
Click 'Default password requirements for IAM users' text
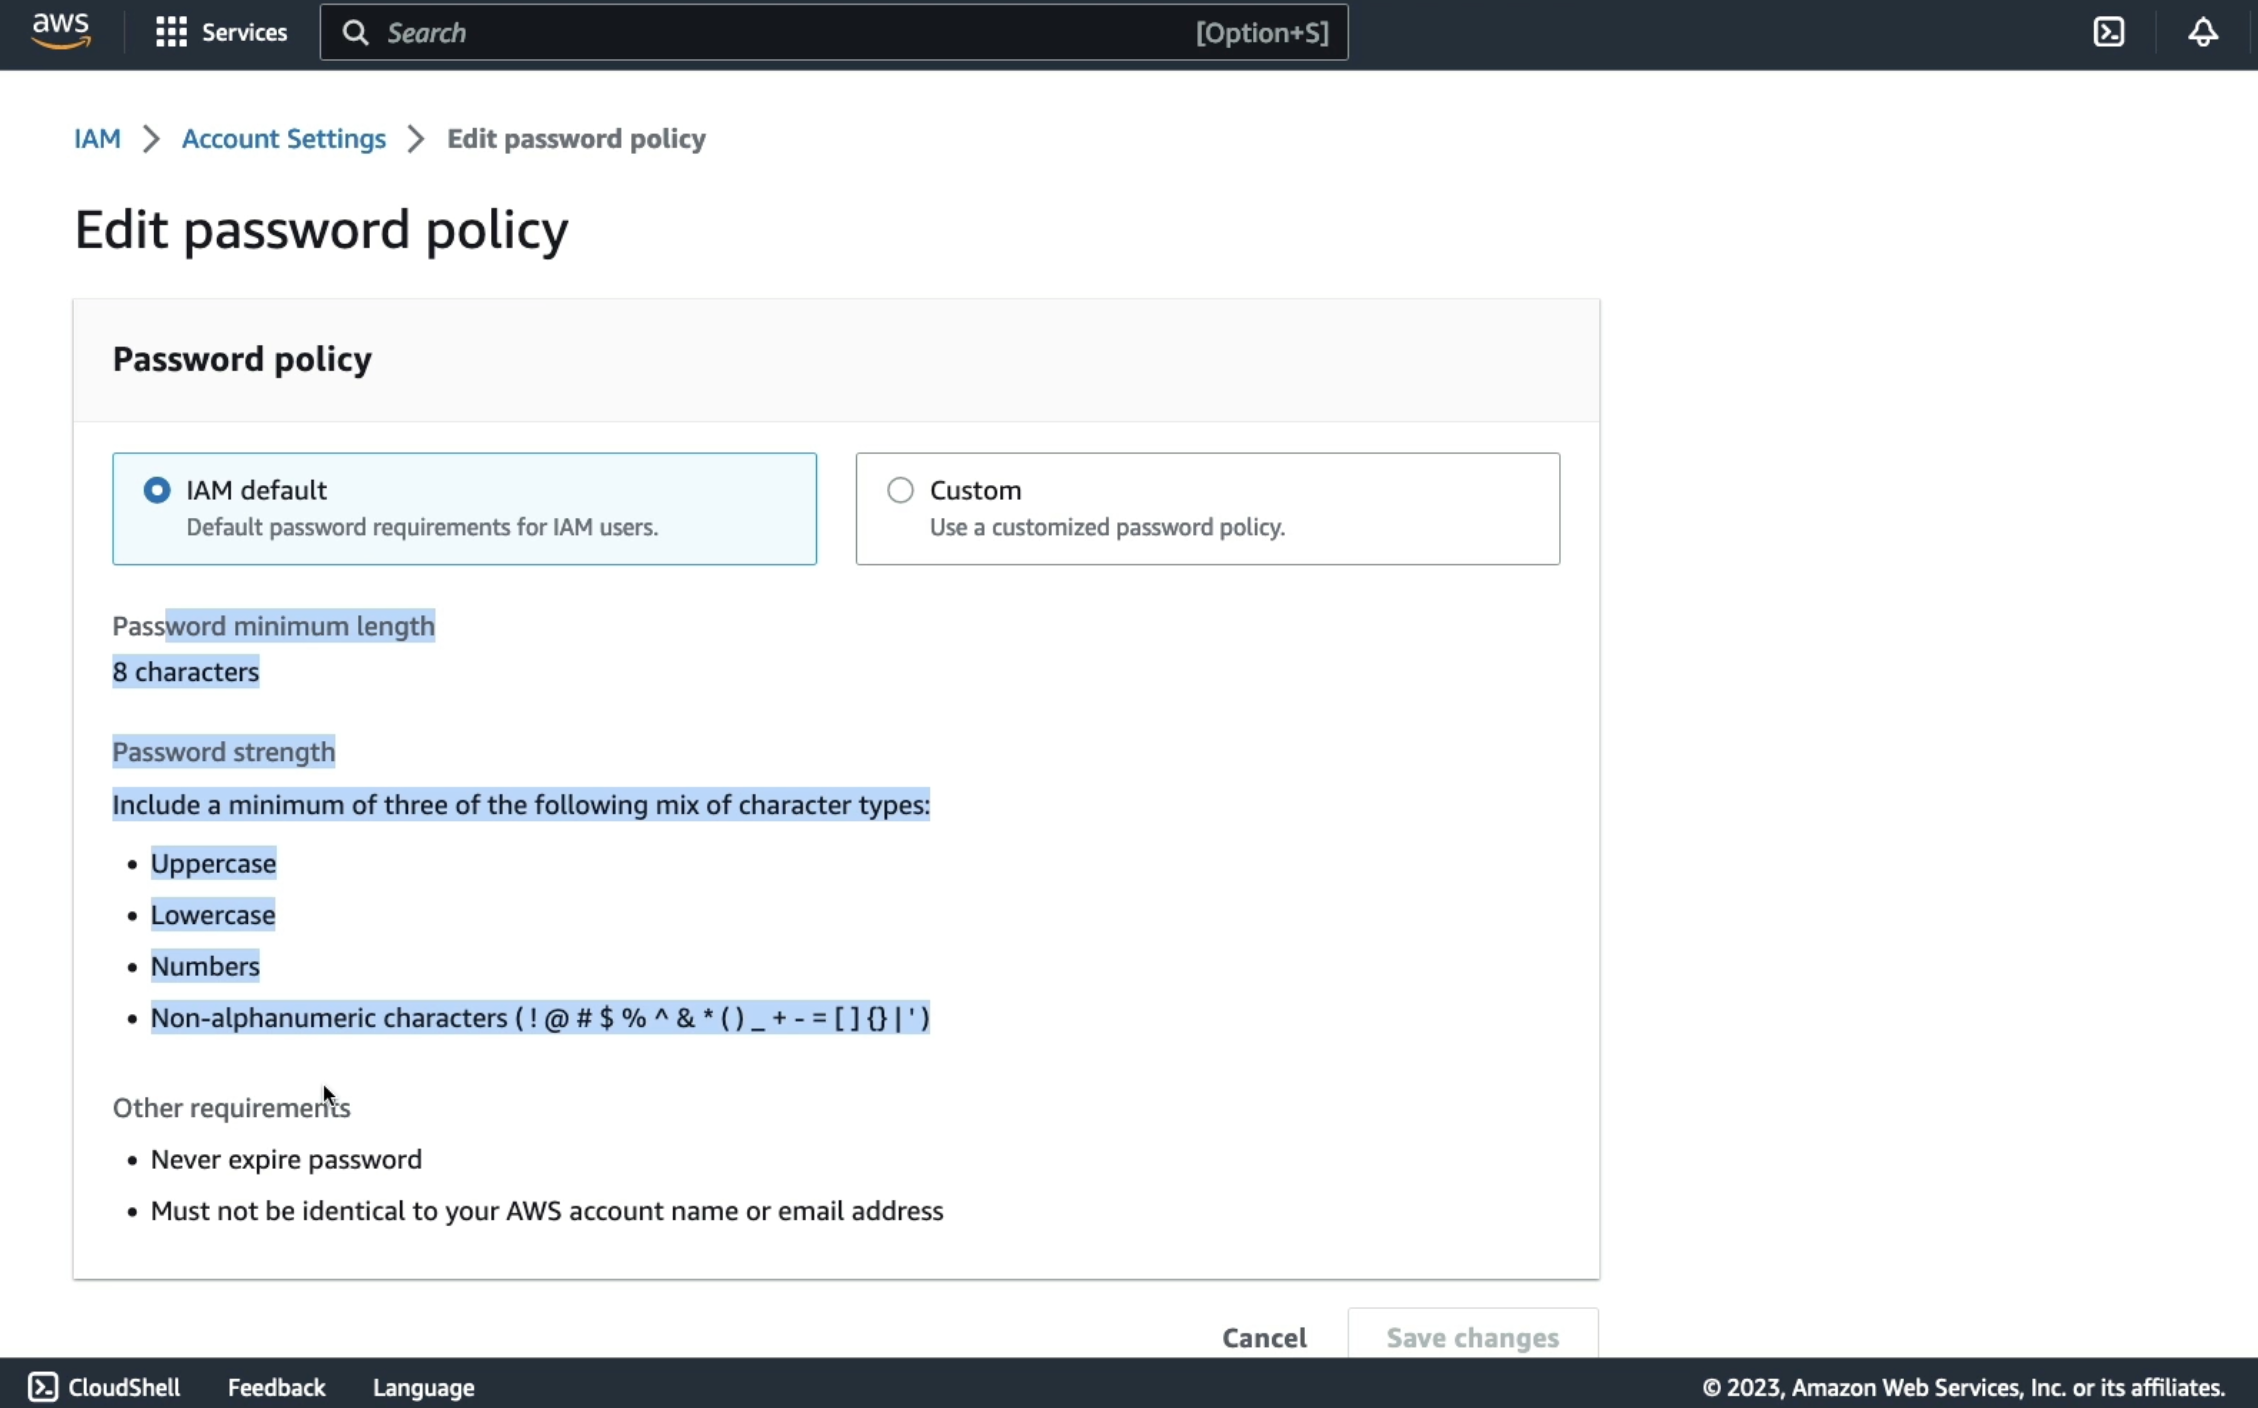422,527
